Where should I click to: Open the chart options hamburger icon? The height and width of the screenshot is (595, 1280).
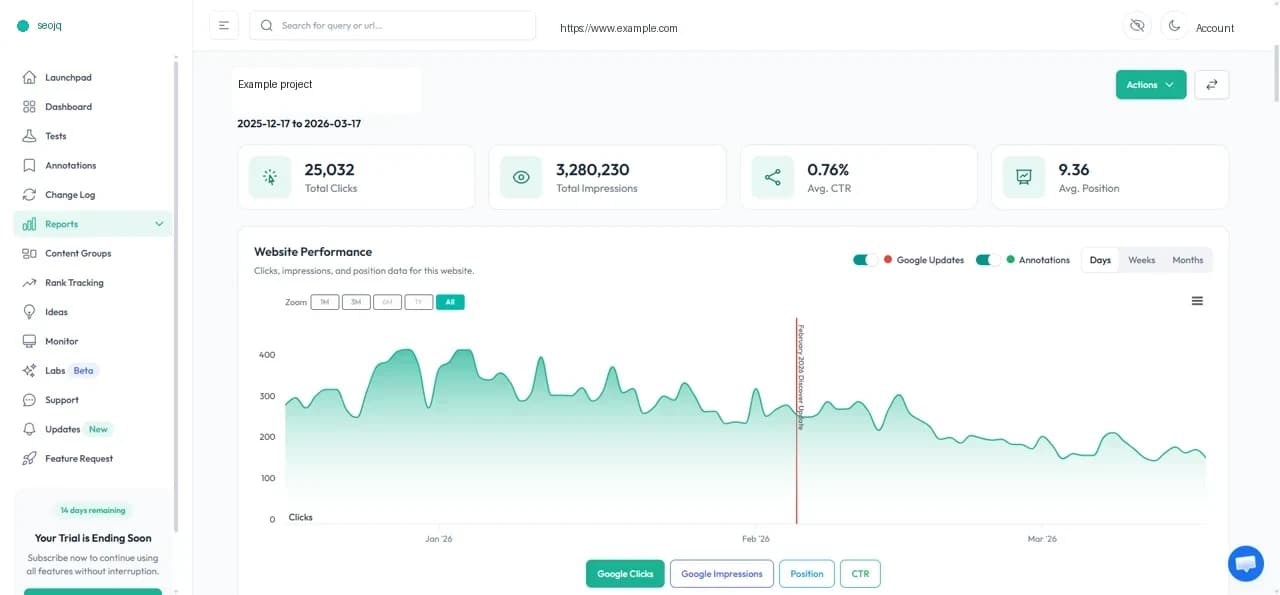tap(1197, 300)
